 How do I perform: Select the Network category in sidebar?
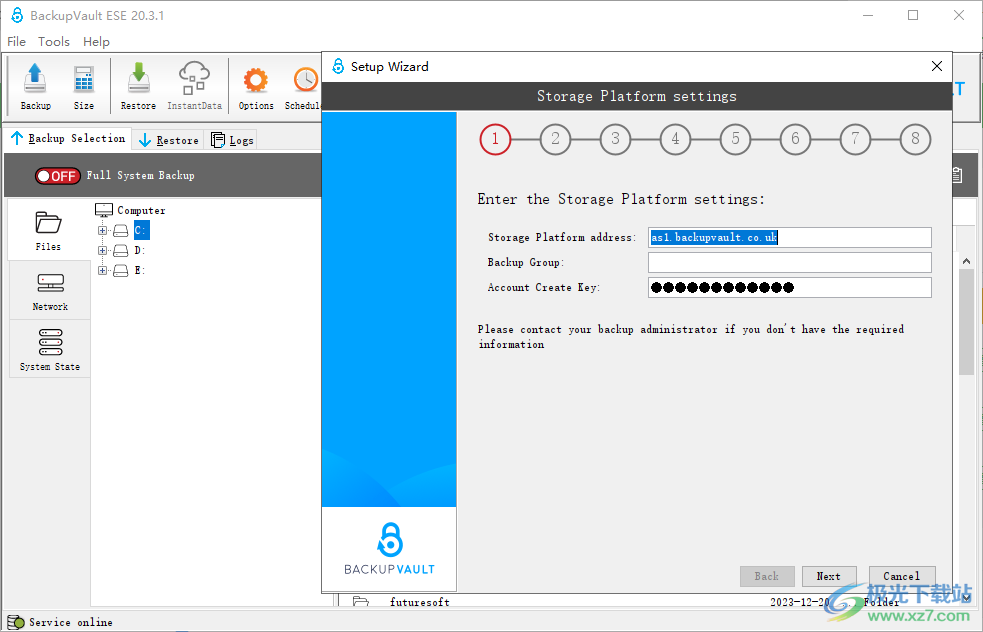click(x=50, y=290)
